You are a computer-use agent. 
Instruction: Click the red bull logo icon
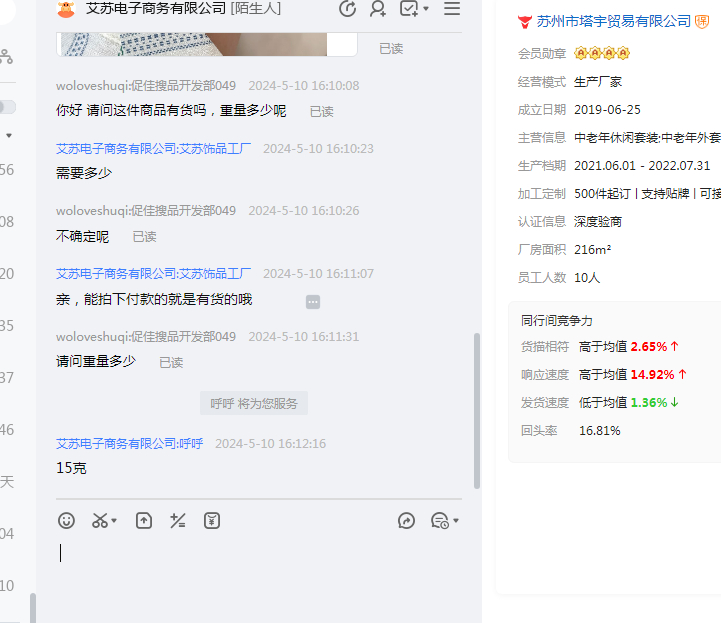click(x=524, y=22)
